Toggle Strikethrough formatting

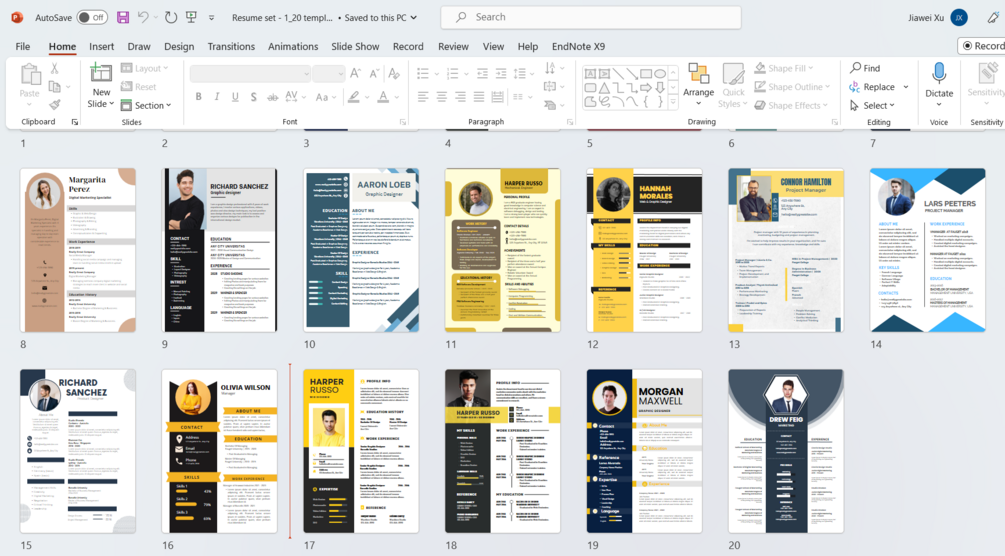[272, 97]
